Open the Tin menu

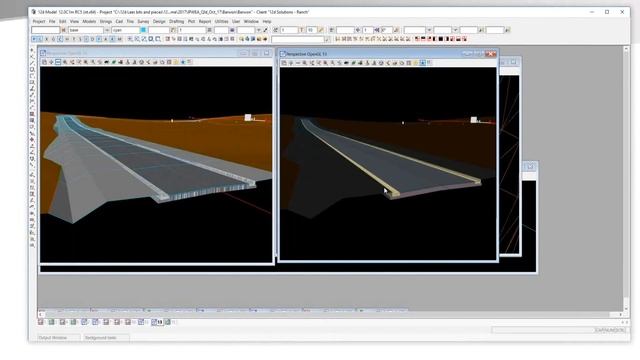(x=130, y=21)
